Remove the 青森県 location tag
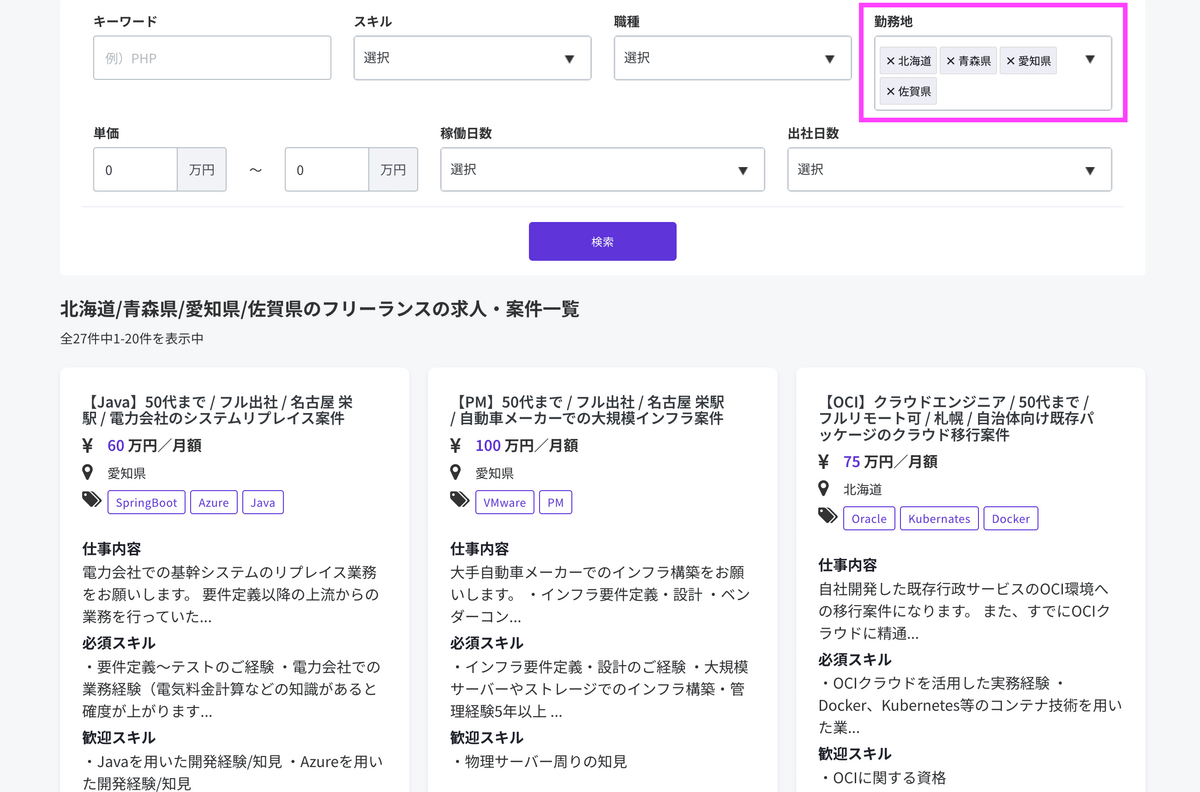 [950, 61]
